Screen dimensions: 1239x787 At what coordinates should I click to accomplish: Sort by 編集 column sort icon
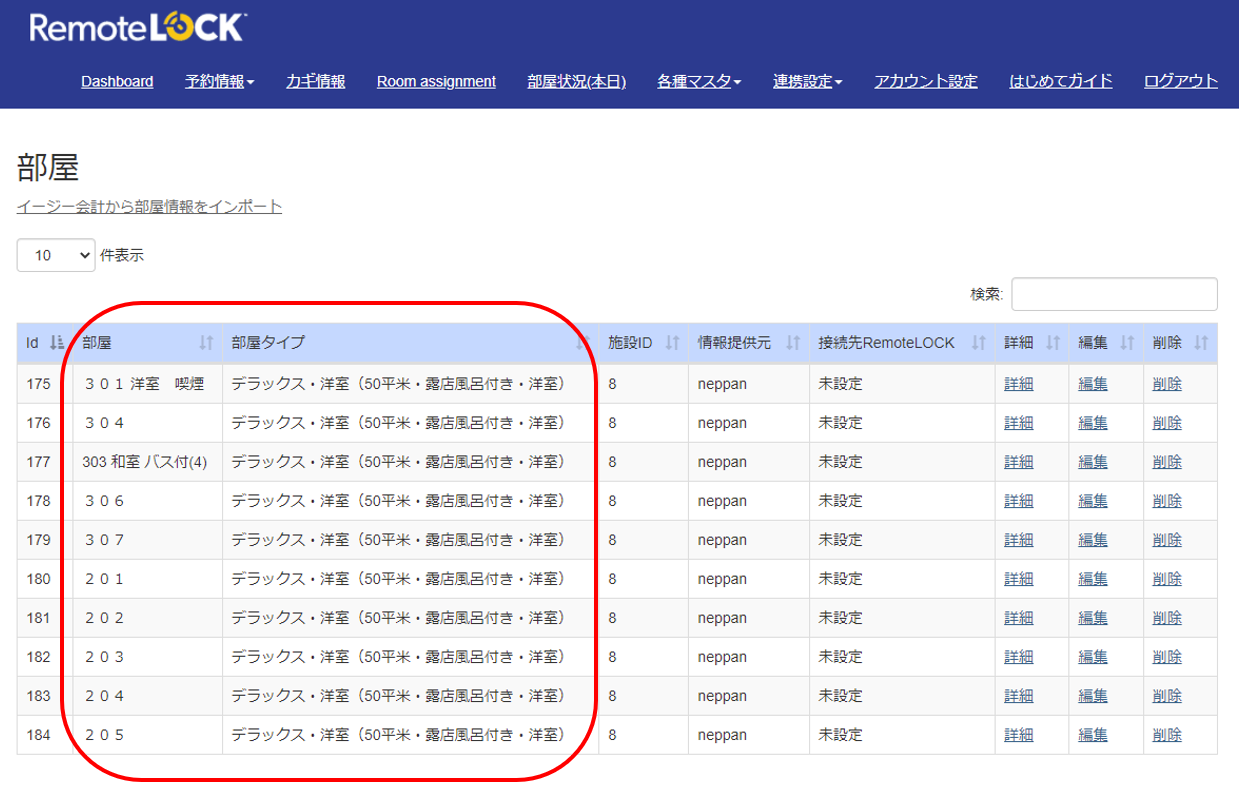pyautogui.click(x=1127, y=343)
